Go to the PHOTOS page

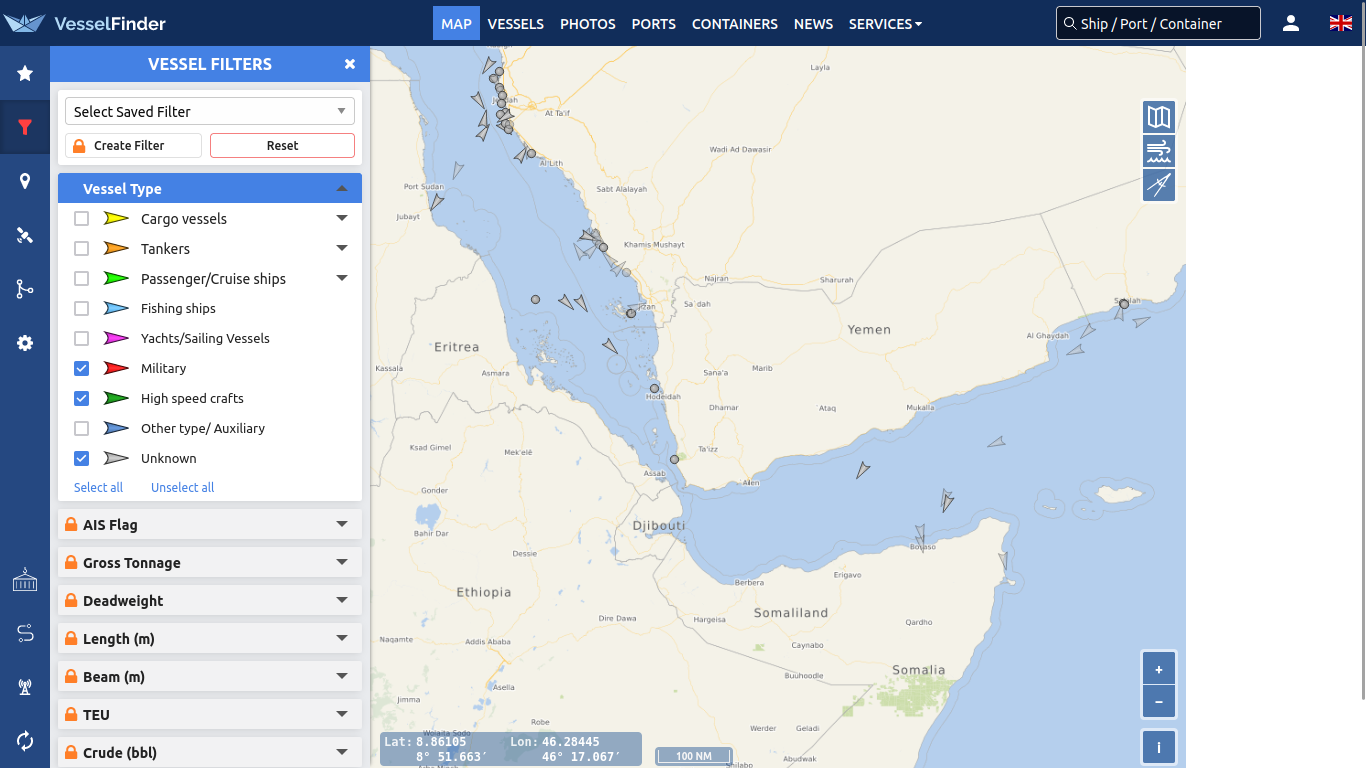tap(588, 23)
